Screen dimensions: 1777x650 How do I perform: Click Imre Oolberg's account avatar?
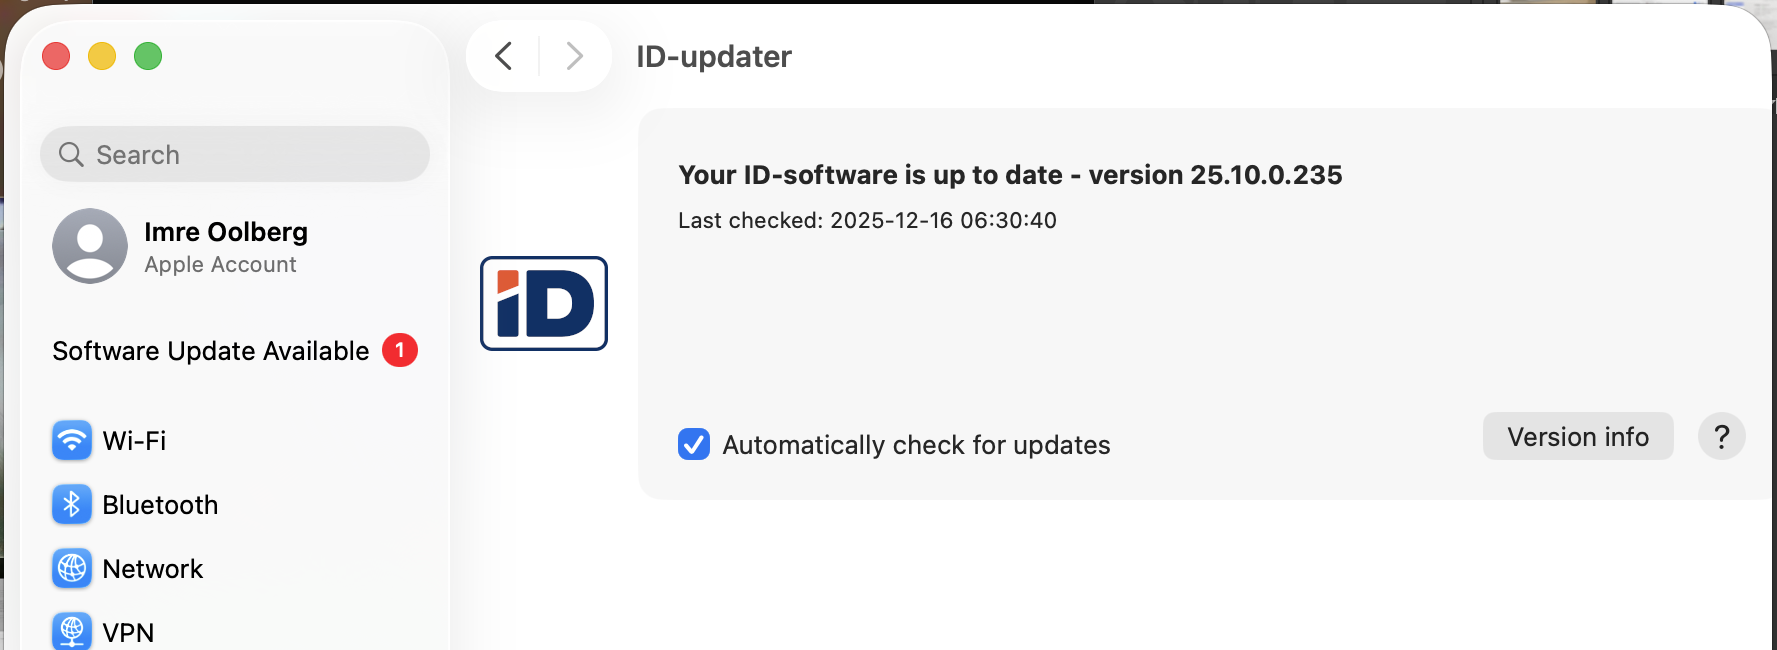point(90,246)
